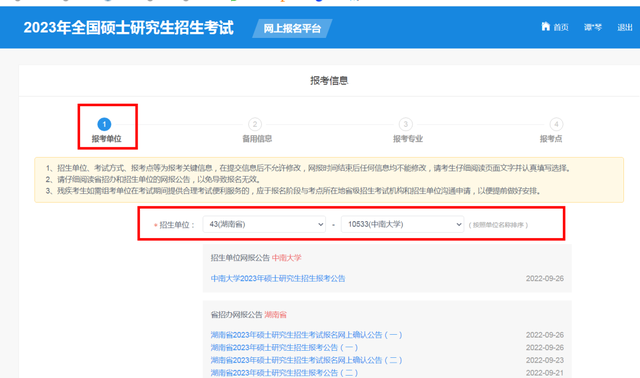Open 湖南省2023年硕士研究生招生报考公告（二） link
The image size is (640, 378).
[x=284, y=373]
